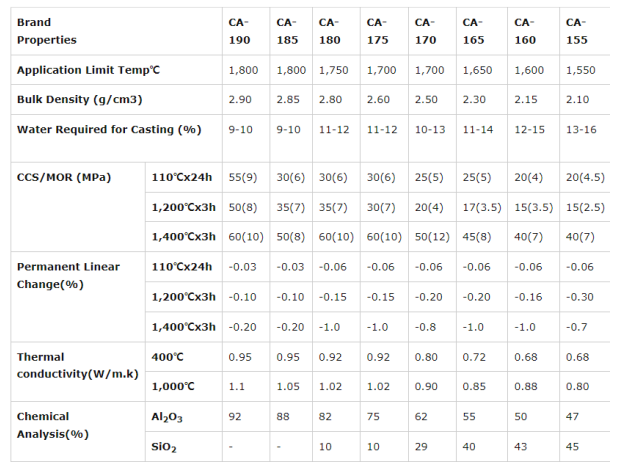619x472 pixels.
Task: Click the CA-190 column header
Action: (240, 31)
